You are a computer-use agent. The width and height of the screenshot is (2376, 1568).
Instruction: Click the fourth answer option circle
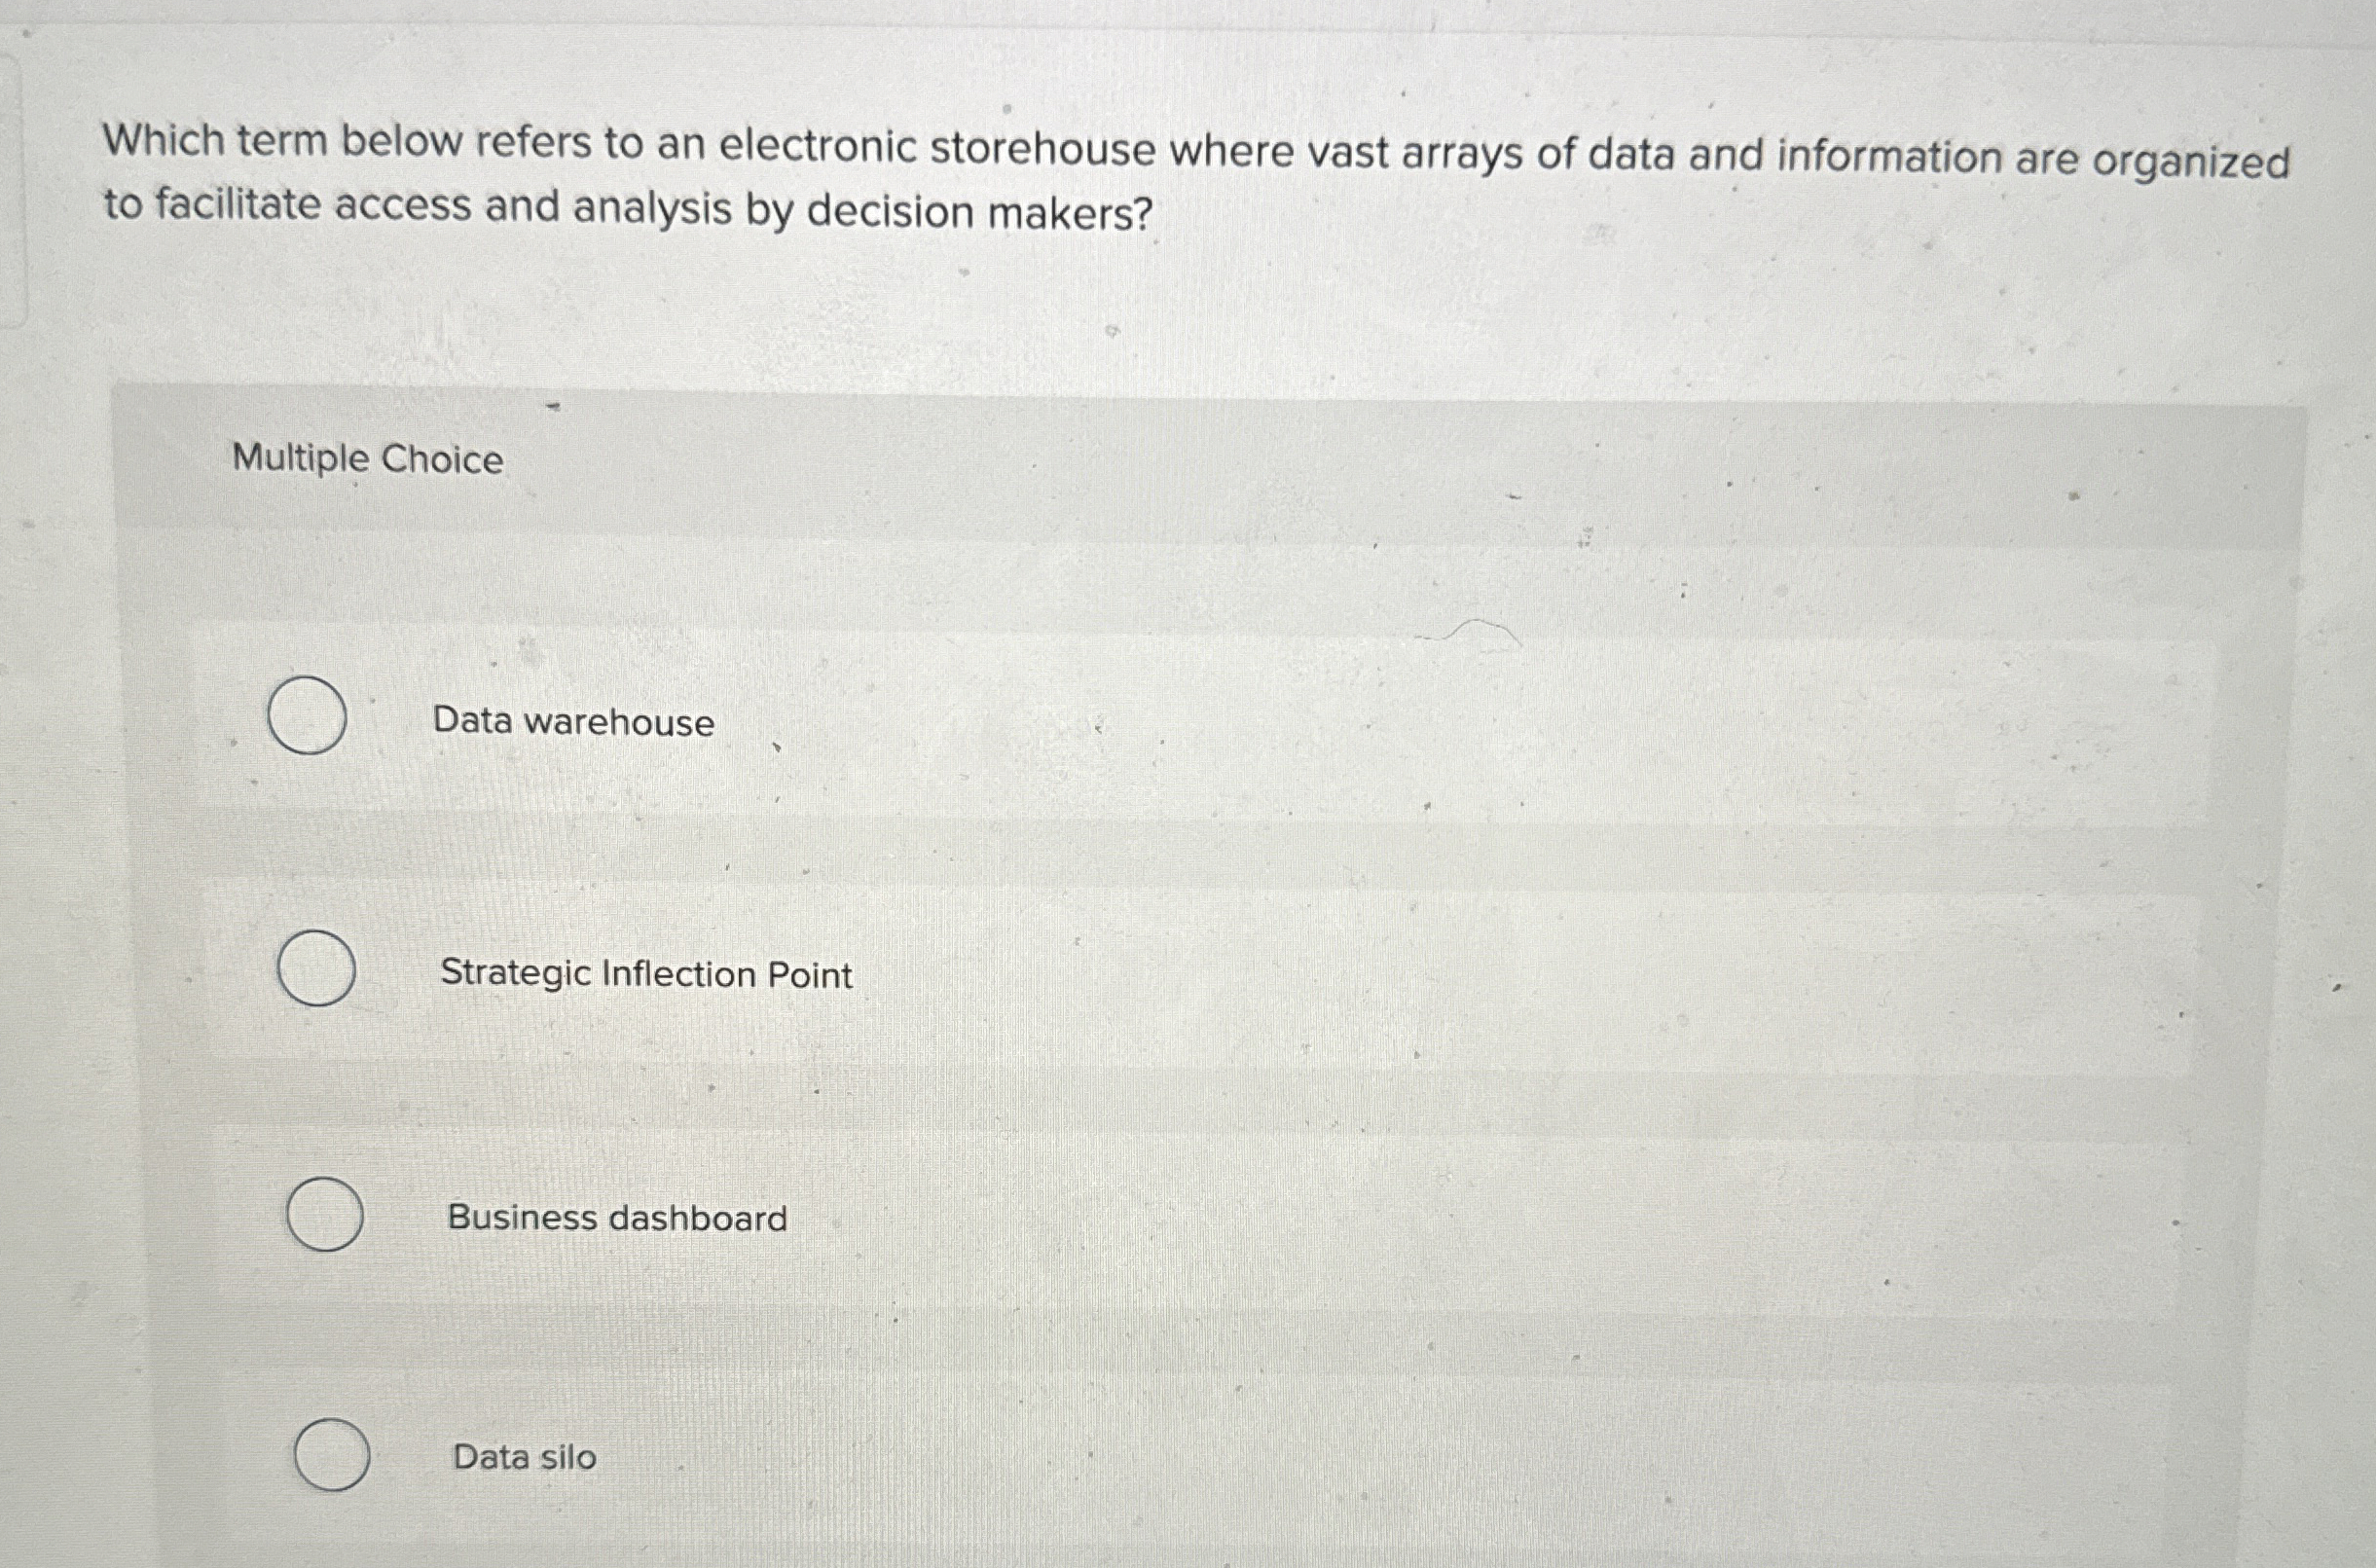pos(331,1454)
